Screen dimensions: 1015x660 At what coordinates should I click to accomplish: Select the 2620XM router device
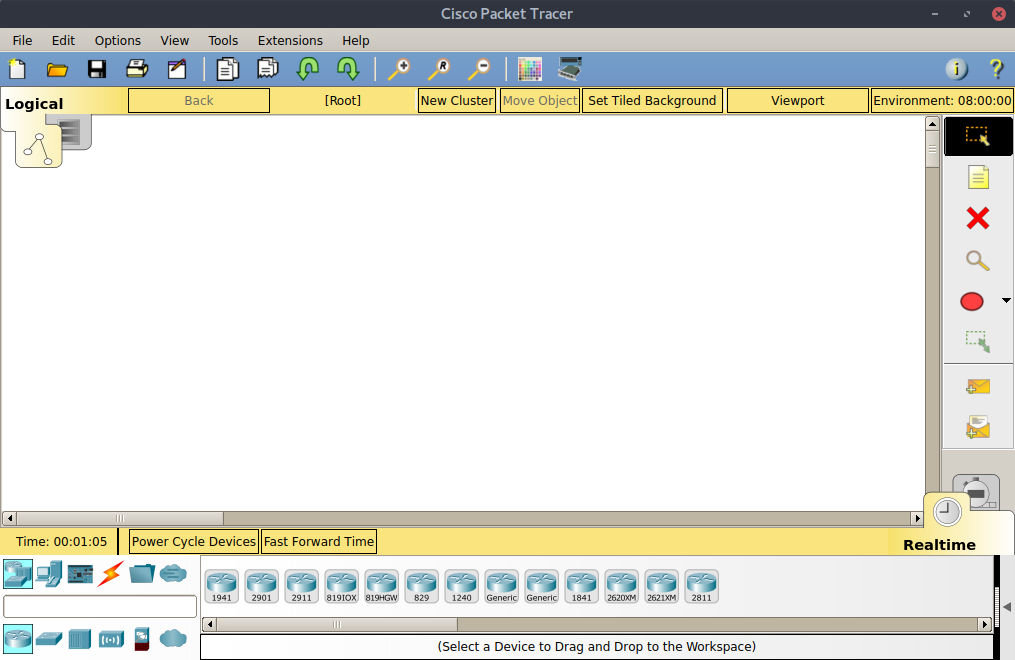tap(621, 586)
